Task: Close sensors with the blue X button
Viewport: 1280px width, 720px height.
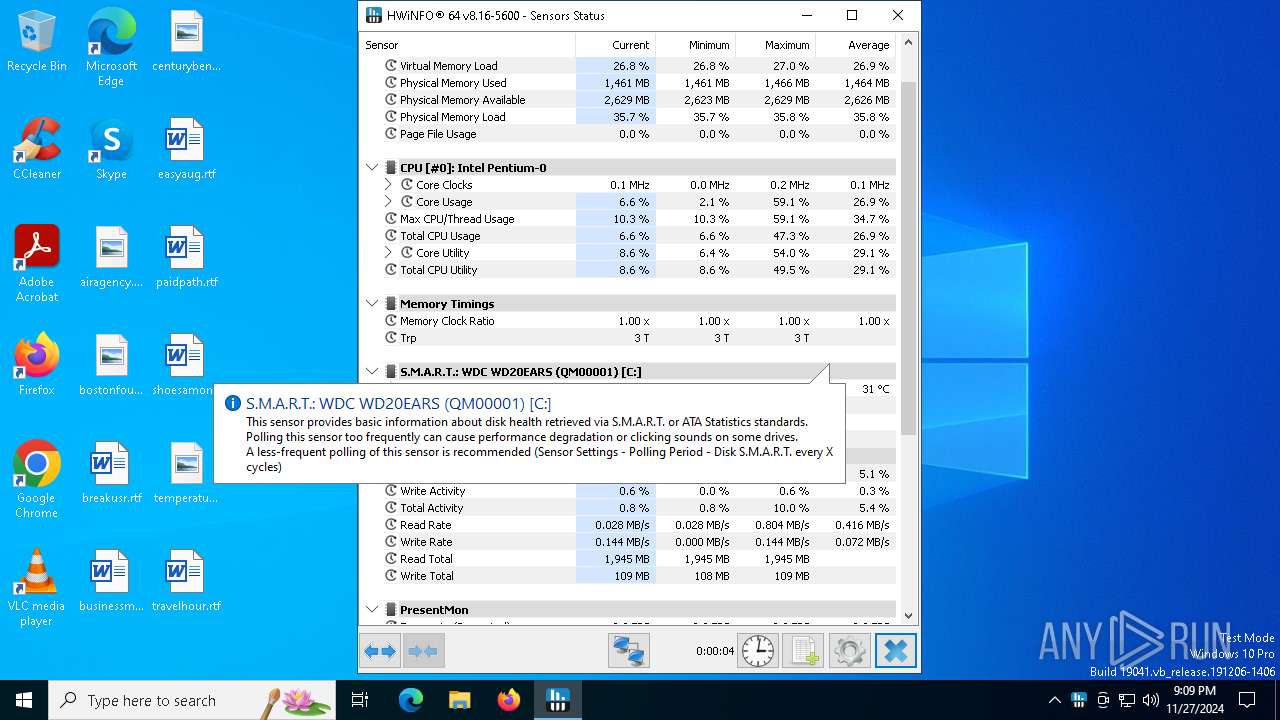Action: click(x=895, y=651)
